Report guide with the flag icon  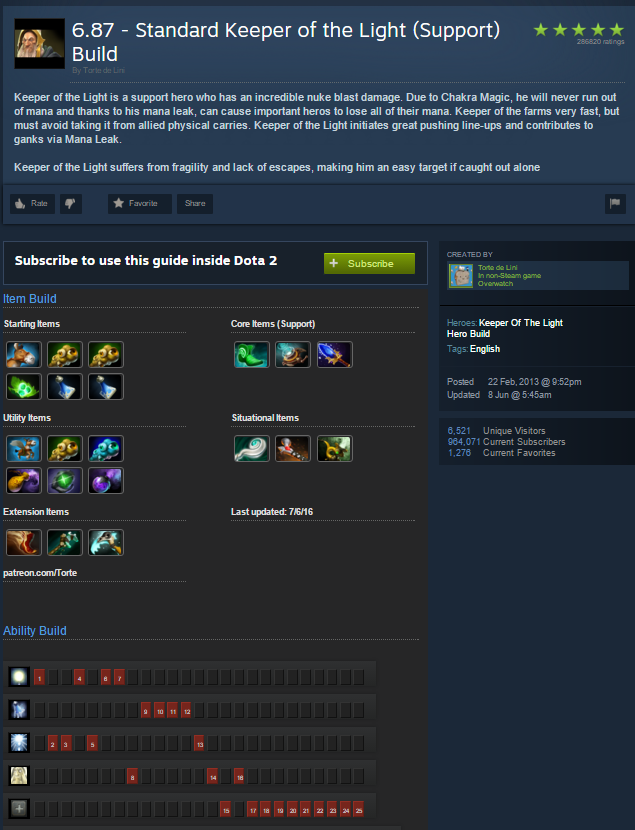coord(615,203)
